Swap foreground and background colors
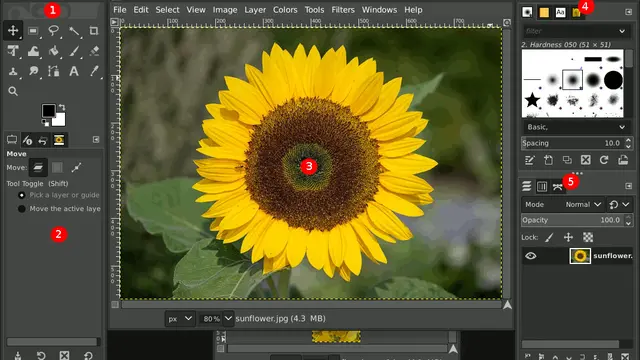The height and width of the screenshot is (360, 640). [x=62, y=107]
